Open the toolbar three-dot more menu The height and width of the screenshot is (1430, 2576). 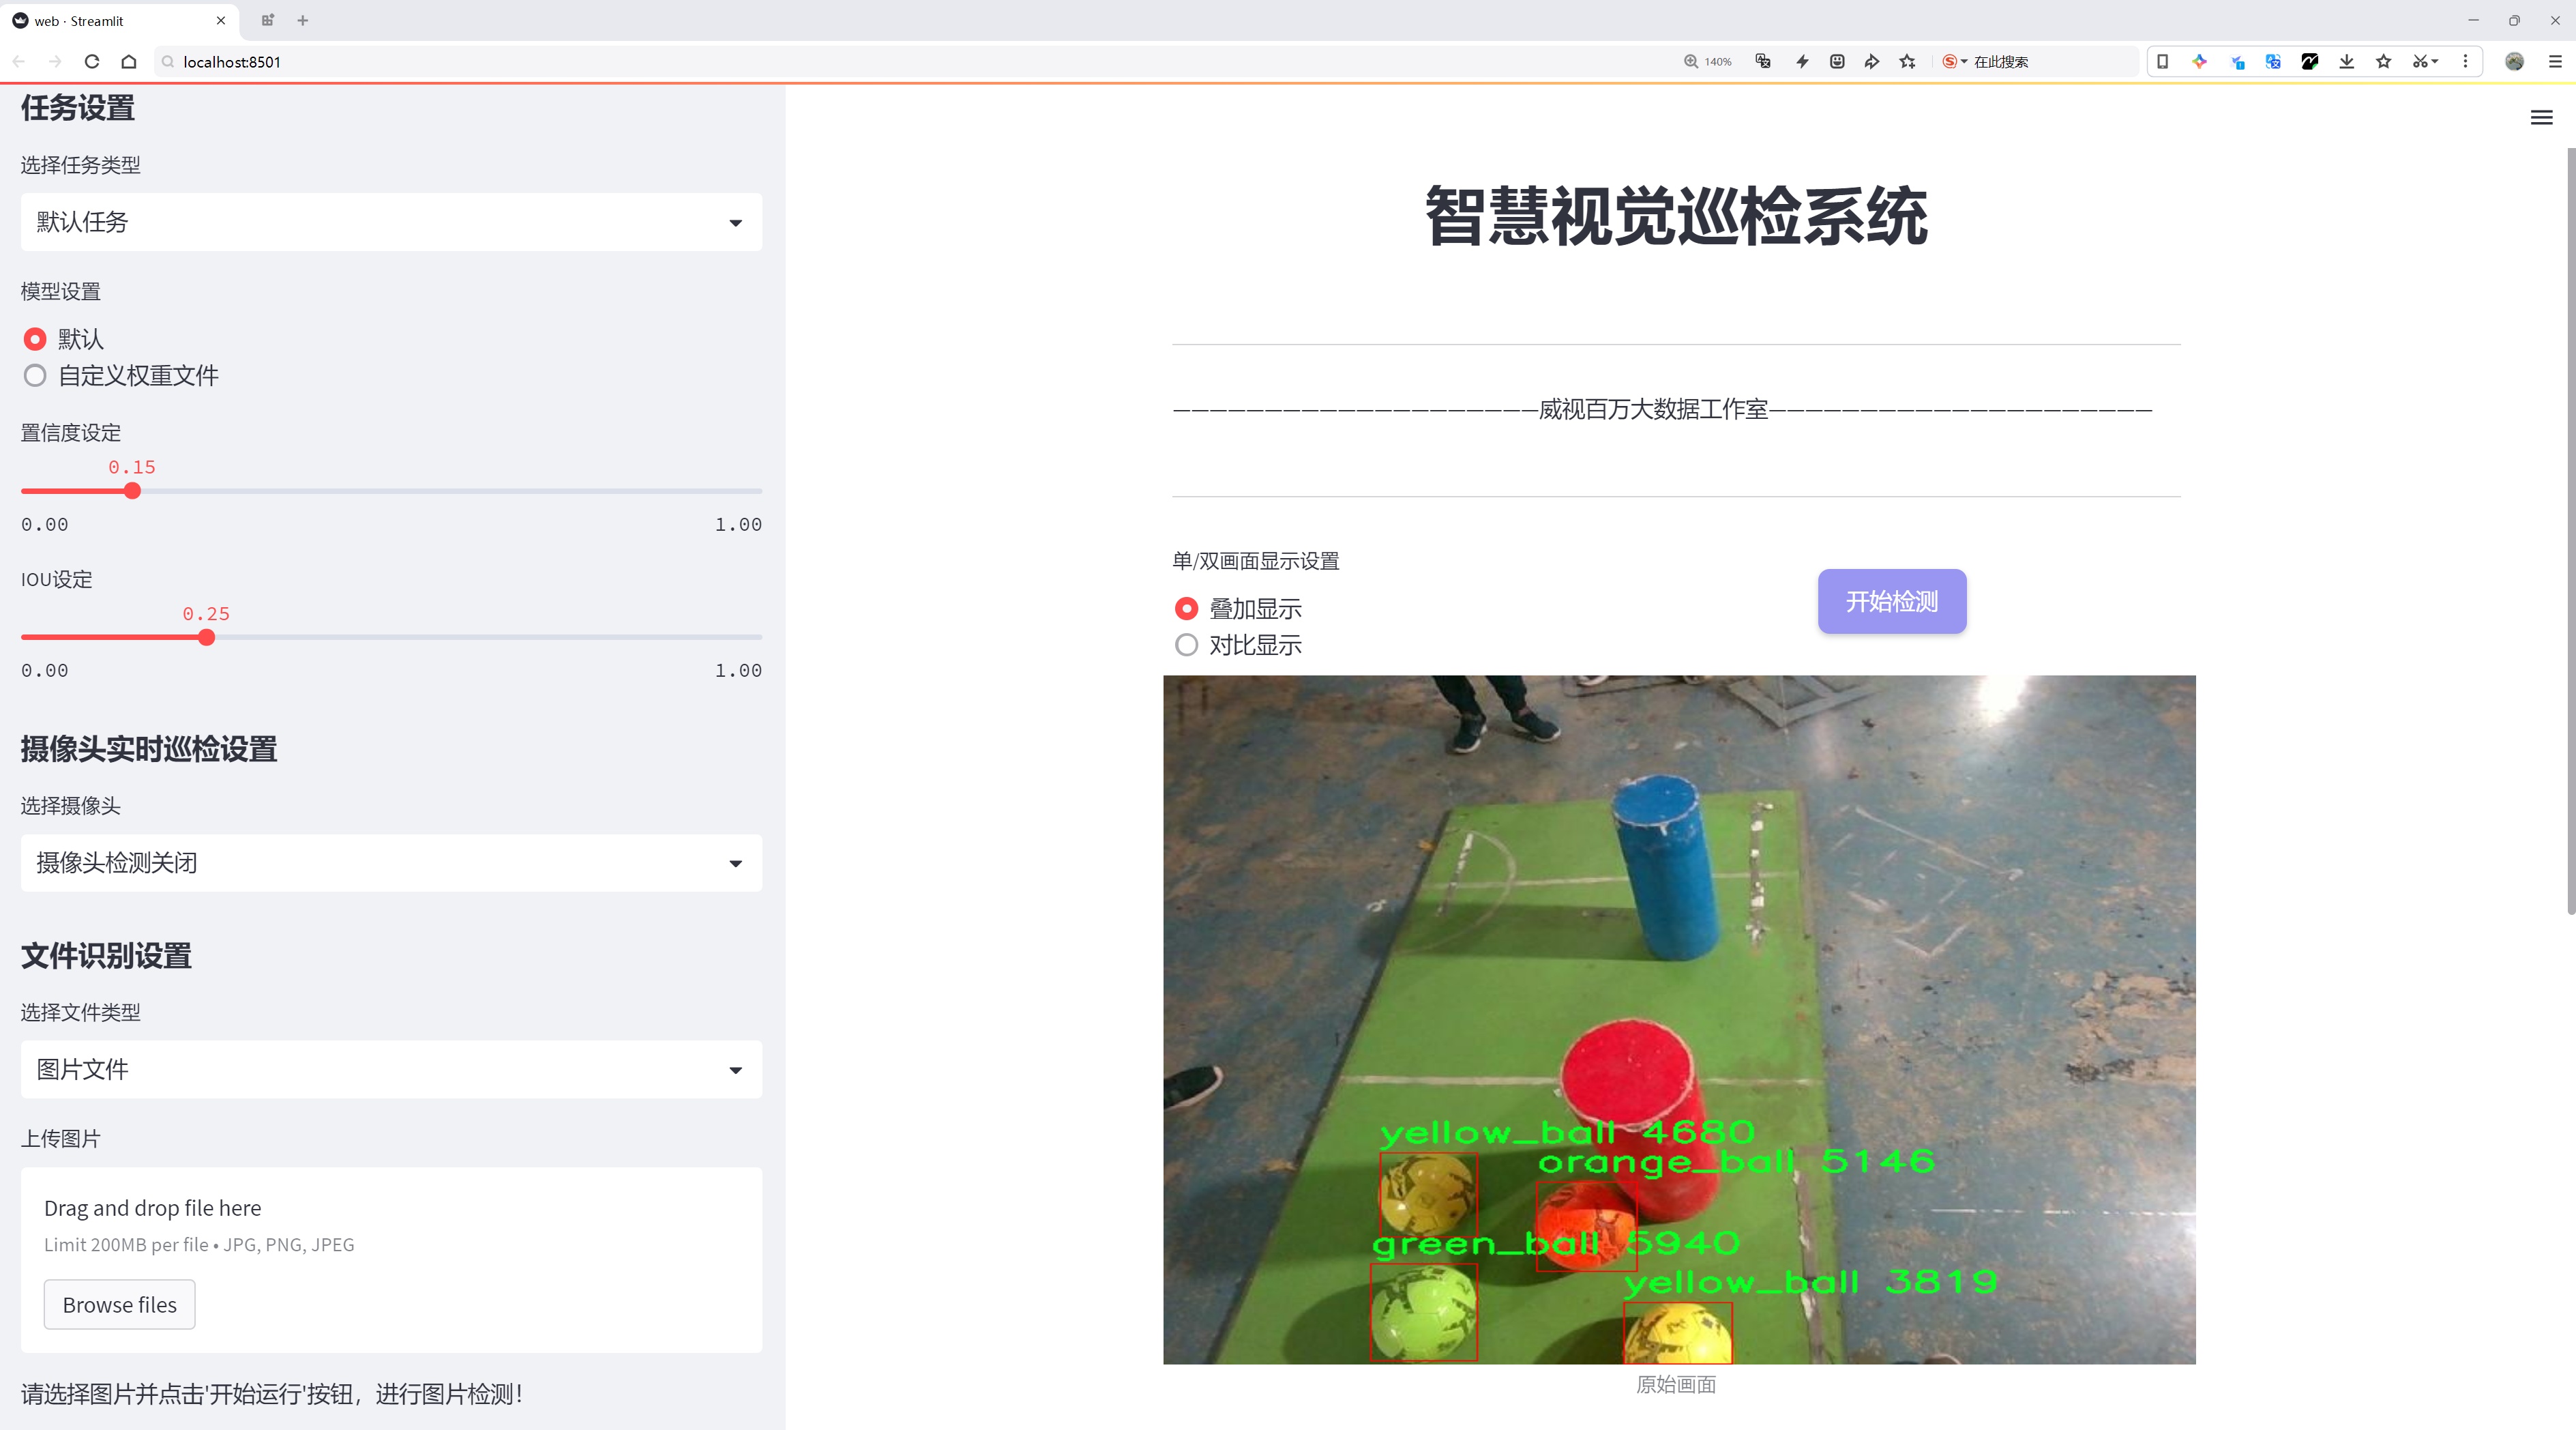[x=2465, y=61]
